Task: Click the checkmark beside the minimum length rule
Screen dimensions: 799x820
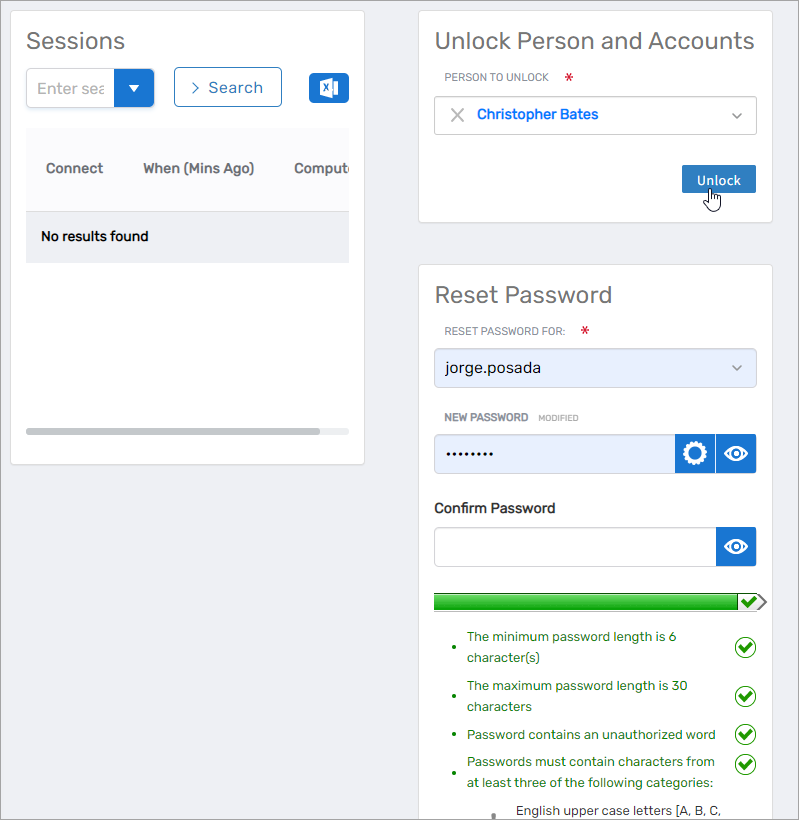Action: (x=745, y=647)
